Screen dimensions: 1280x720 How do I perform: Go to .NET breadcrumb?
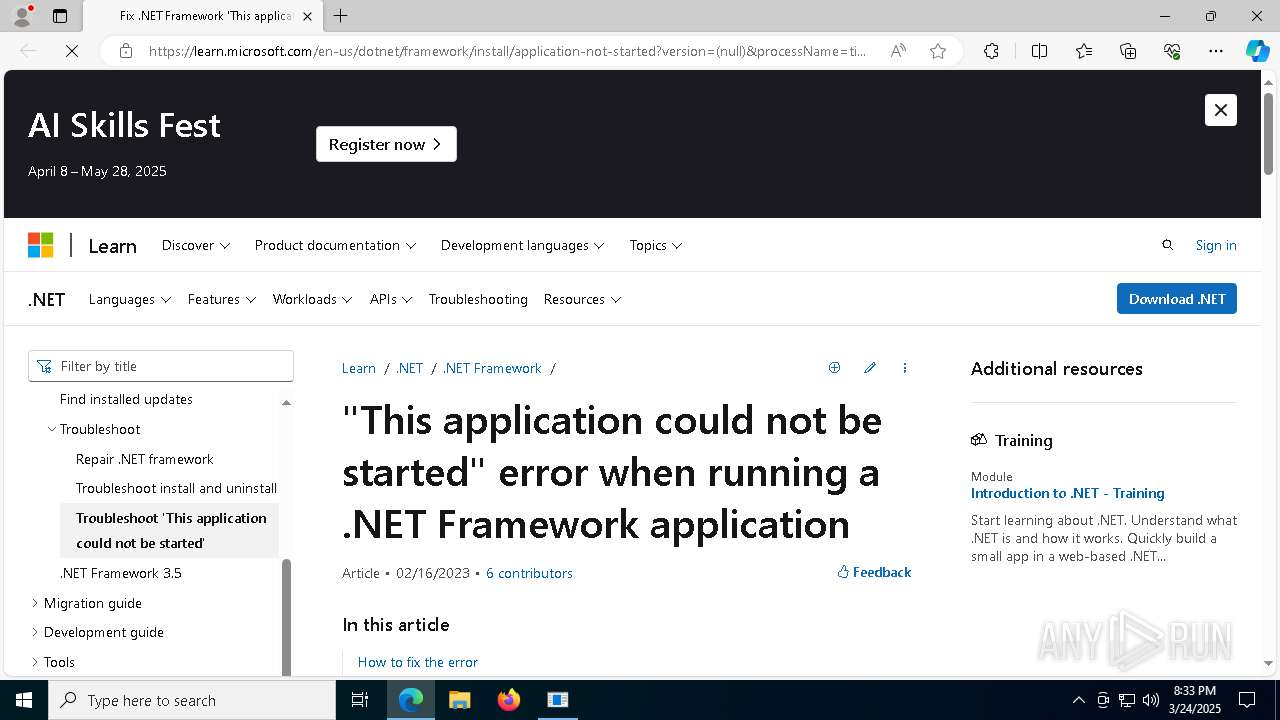click(x=410, y=368)
